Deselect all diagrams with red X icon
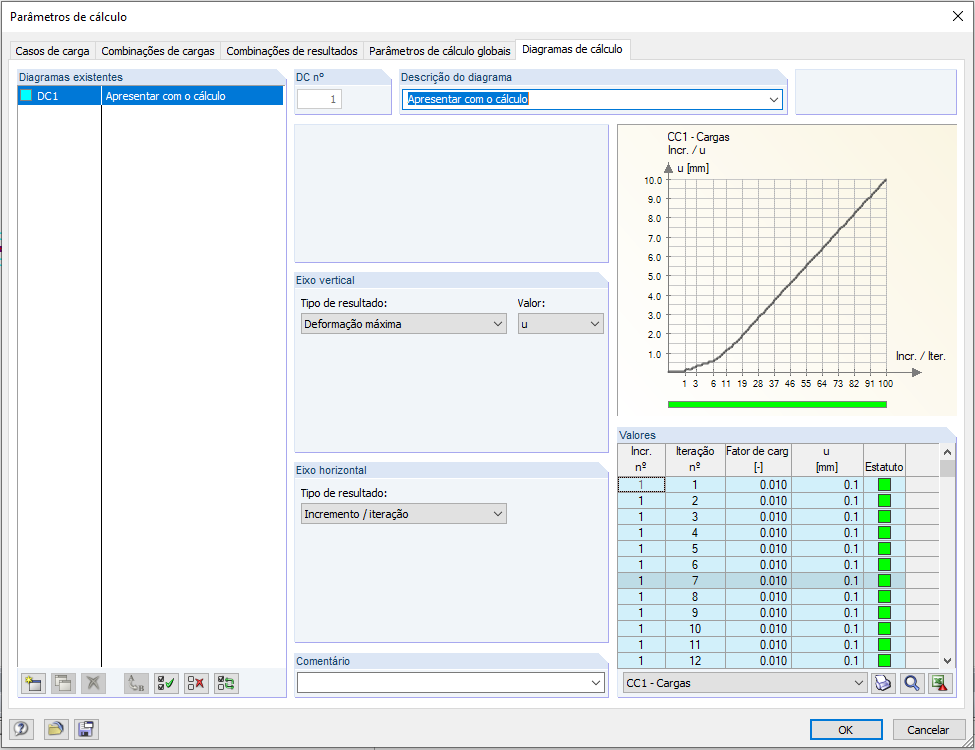The image size is (975, 750). click(x=196, y=683)
